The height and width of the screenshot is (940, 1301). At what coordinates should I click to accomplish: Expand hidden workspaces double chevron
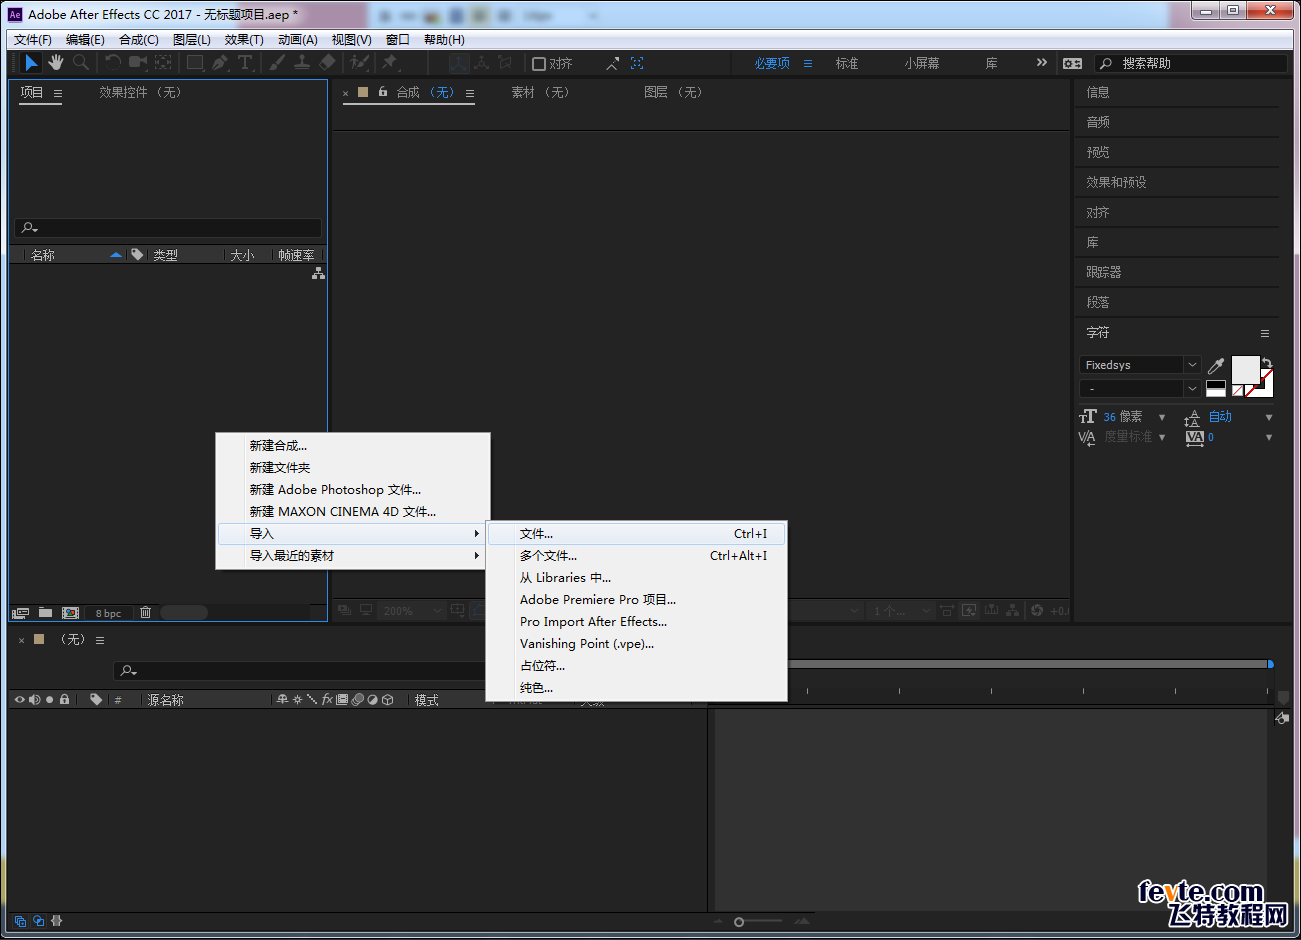pyautogui.click(x=1042, y=62)
